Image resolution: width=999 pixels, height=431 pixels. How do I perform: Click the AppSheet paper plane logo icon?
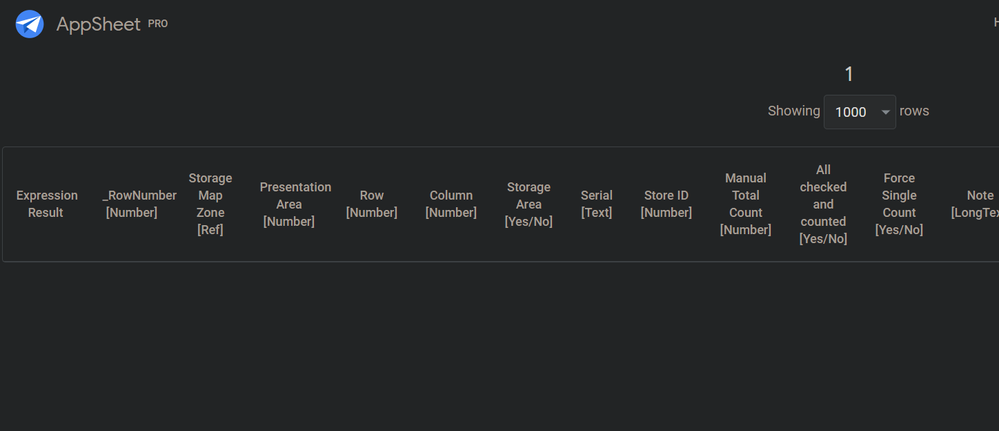point(29,24)
